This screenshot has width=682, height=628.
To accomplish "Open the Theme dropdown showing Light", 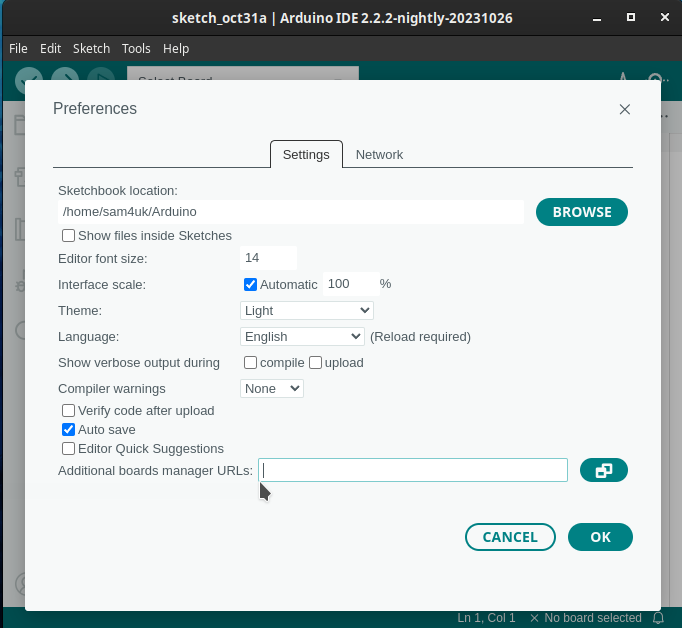I will (x=307, y=311).
